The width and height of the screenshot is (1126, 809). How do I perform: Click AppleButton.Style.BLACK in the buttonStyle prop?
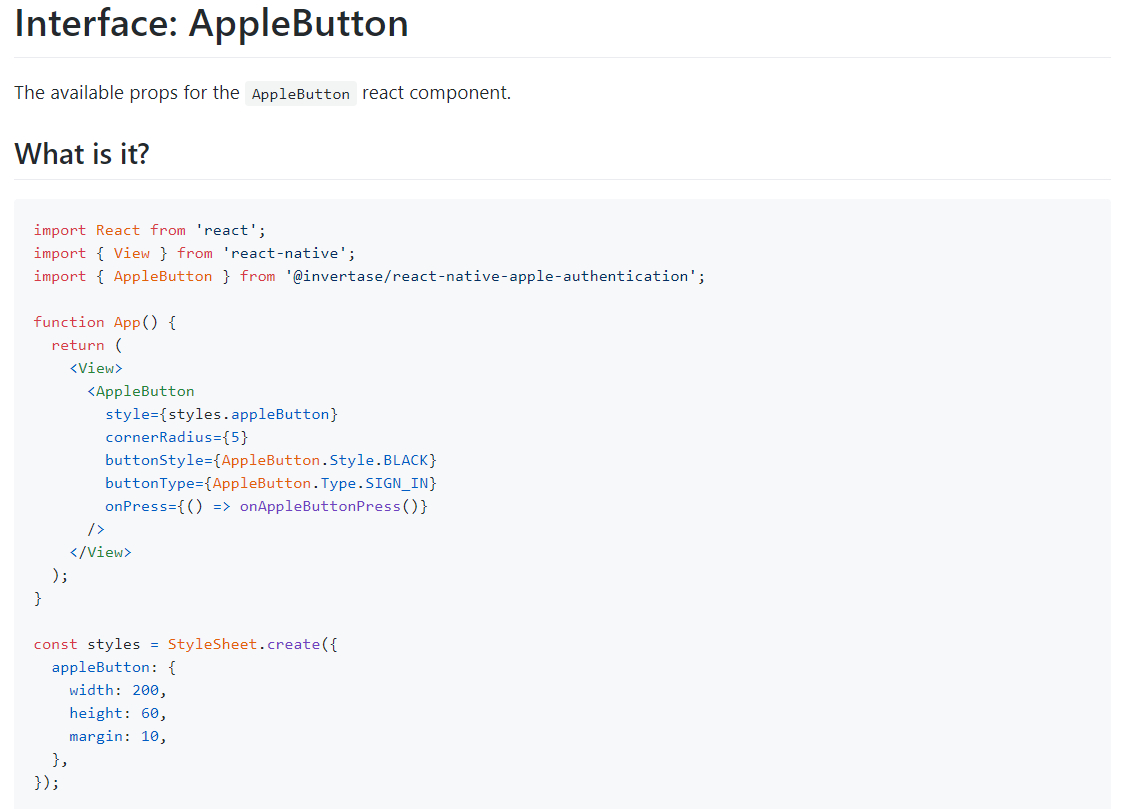325,460
